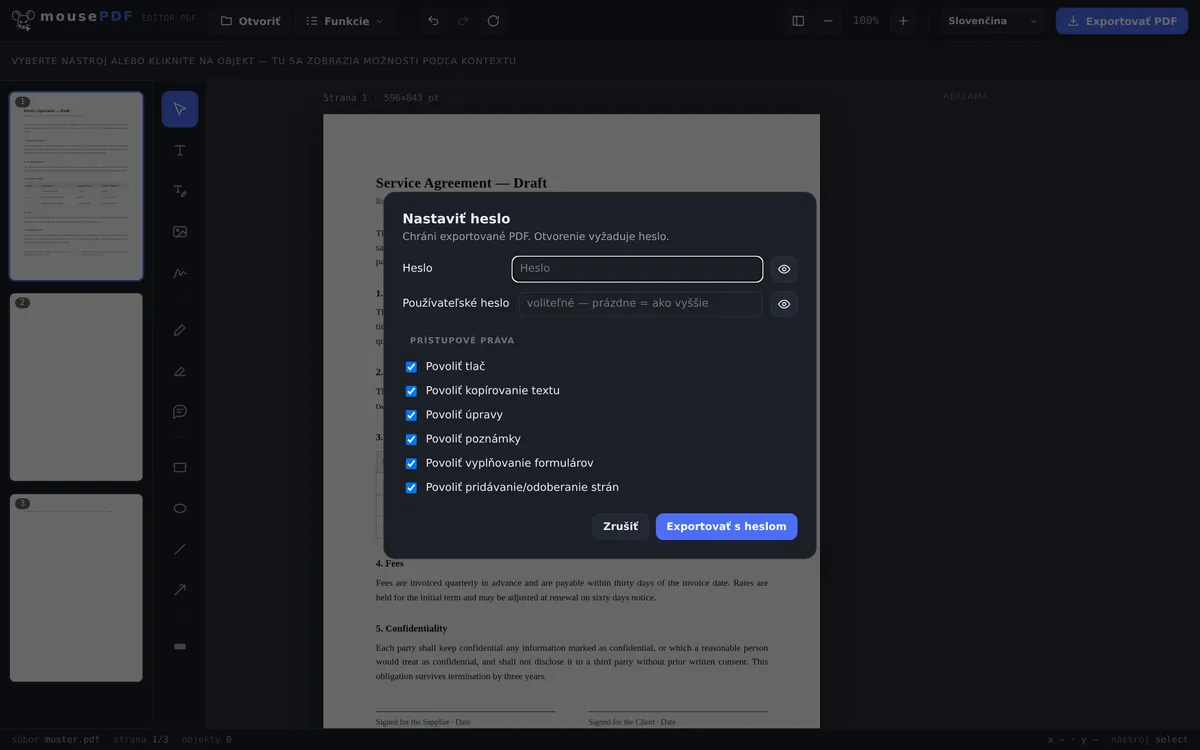Focus the Používateľské heslo input field
The height and width of the screenshot is (750, 1200).
click(640, 303)
